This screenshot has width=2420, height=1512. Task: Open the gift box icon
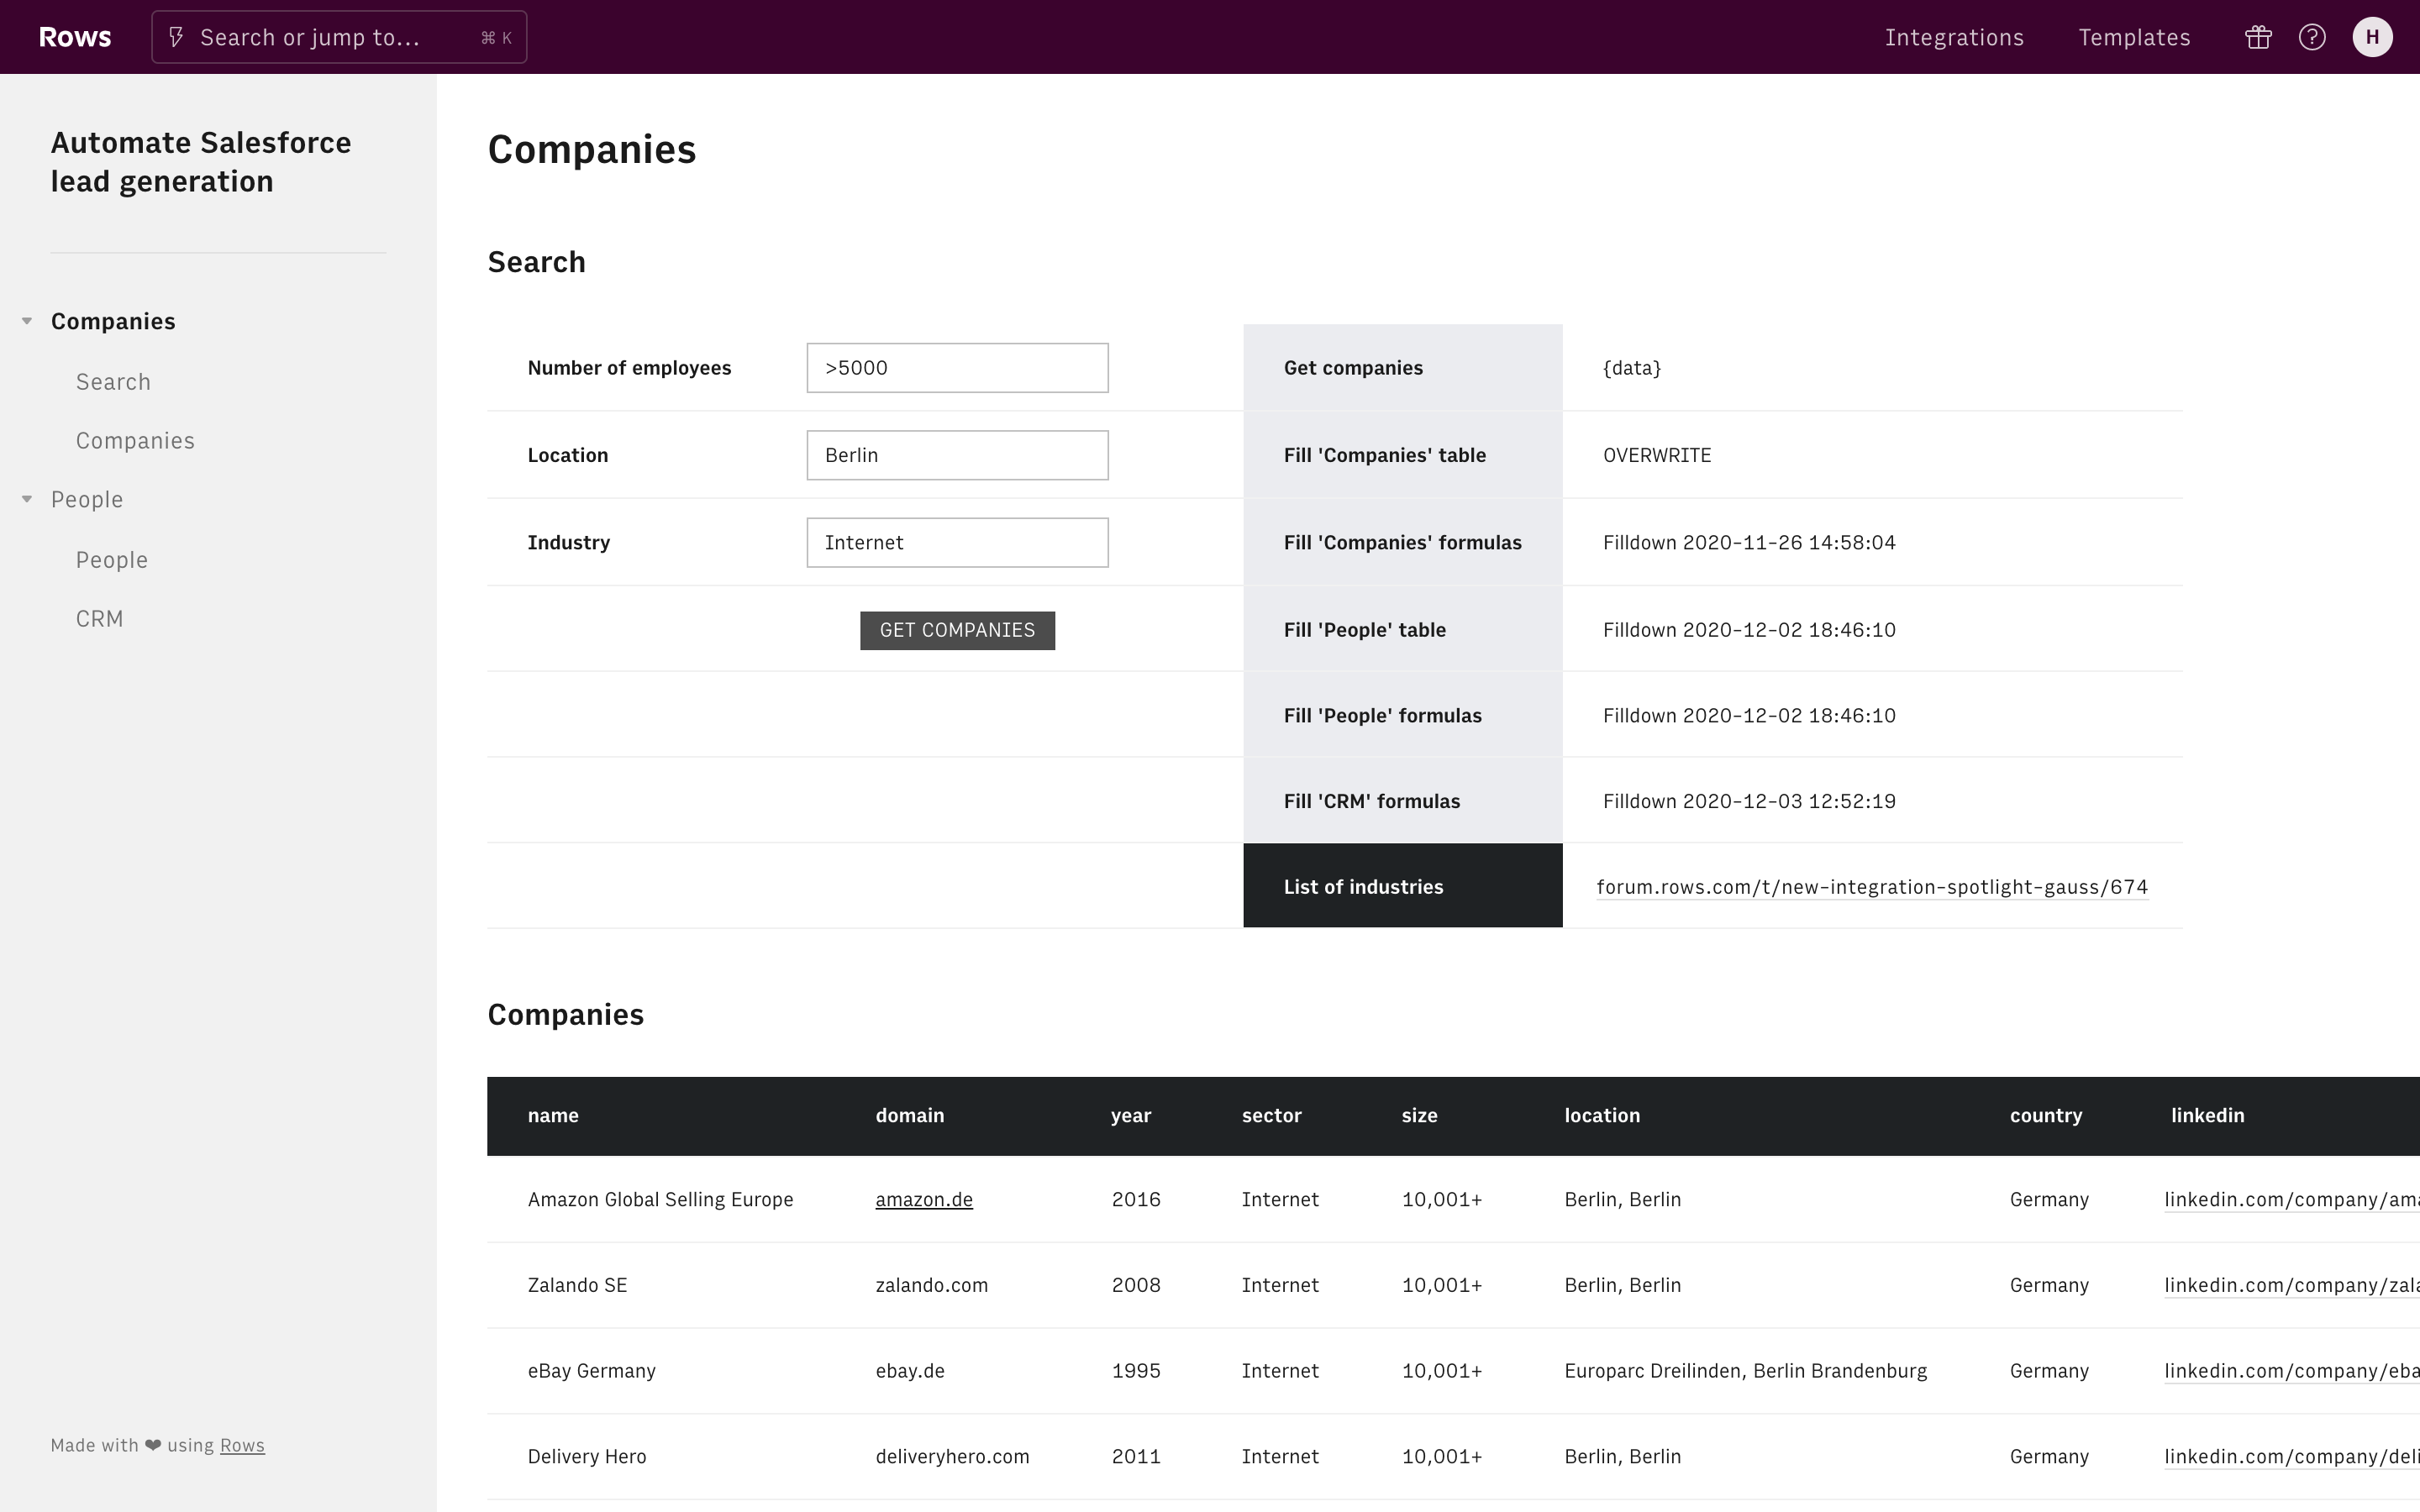pyautogui.click(x=2258, y=37)
